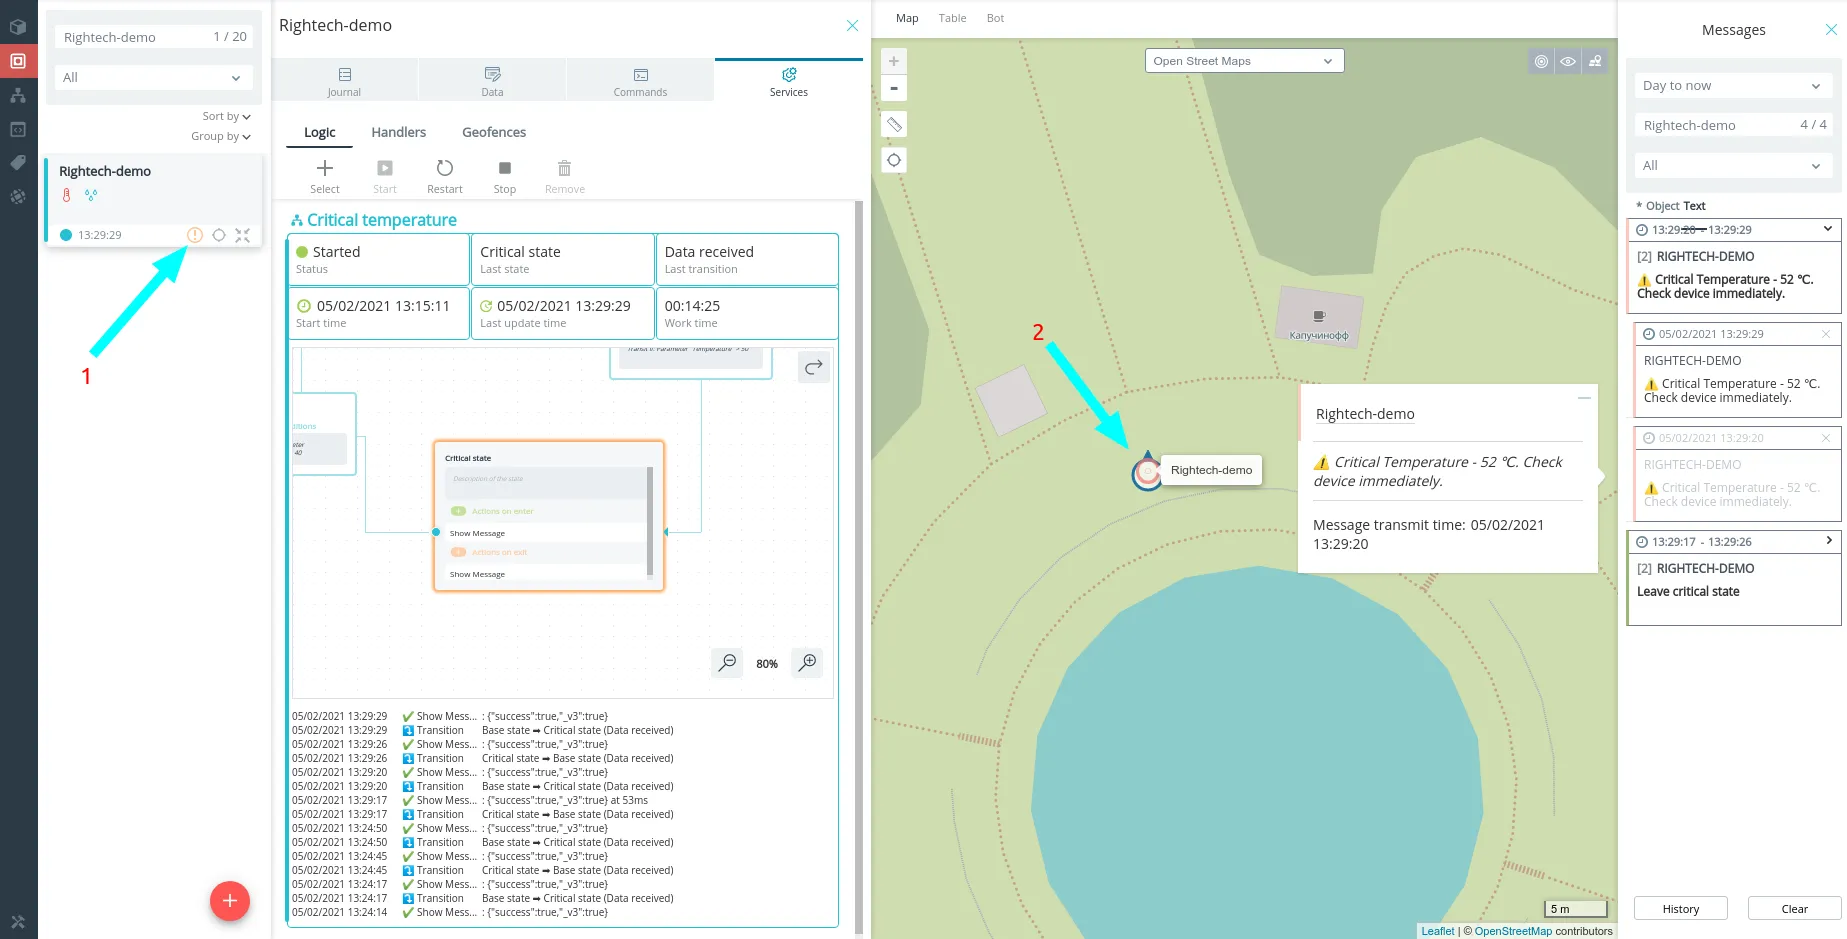Expand the Sort by option
This screenshot has width=1847, height=939.
coord(226,117)
